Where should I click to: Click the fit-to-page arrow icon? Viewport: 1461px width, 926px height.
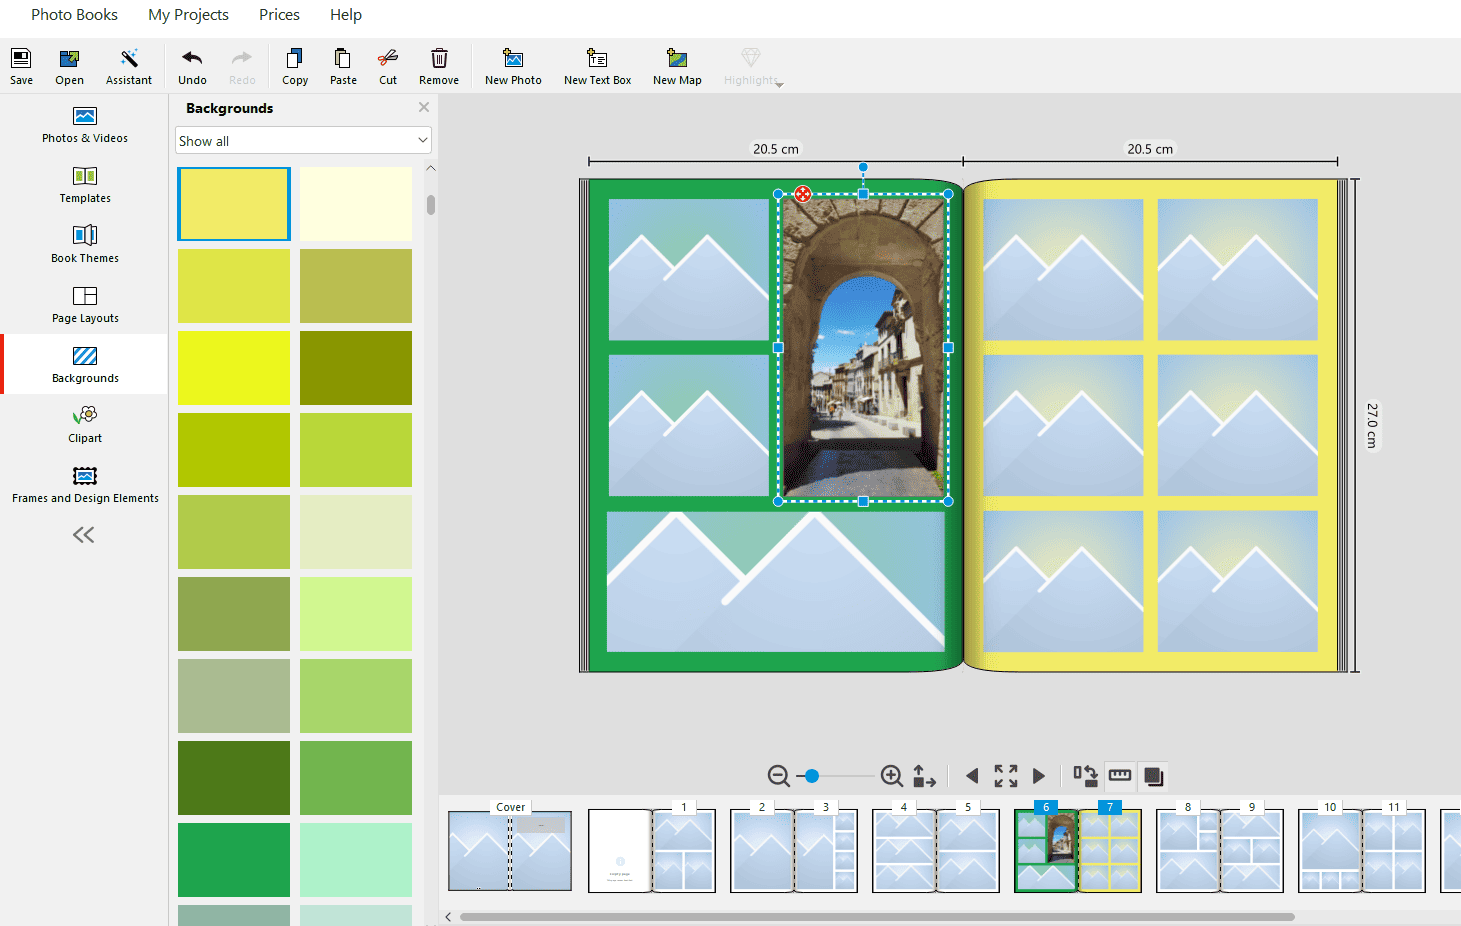click(x=924, y=776)
